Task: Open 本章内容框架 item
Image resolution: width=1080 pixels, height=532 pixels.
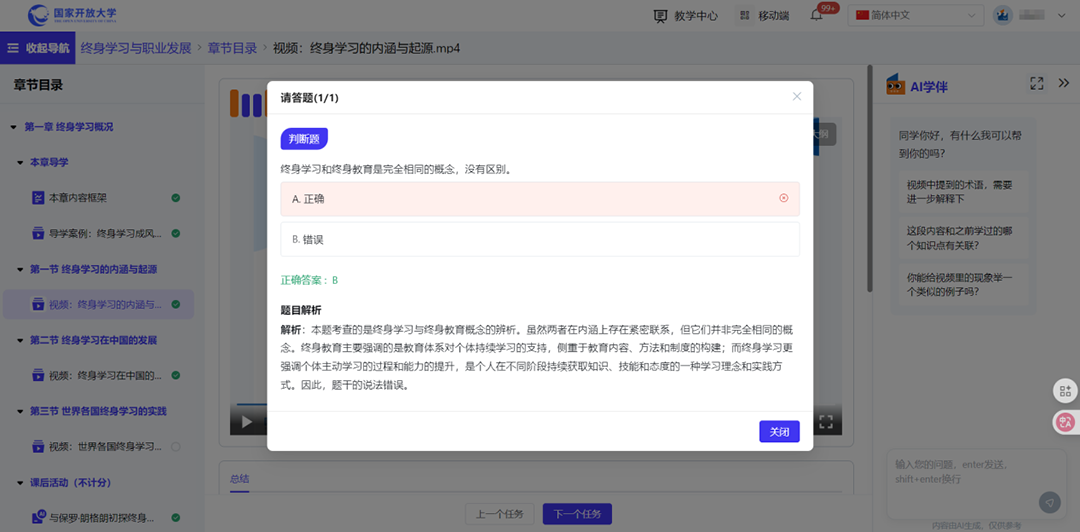Action: (x=78, y=198)
